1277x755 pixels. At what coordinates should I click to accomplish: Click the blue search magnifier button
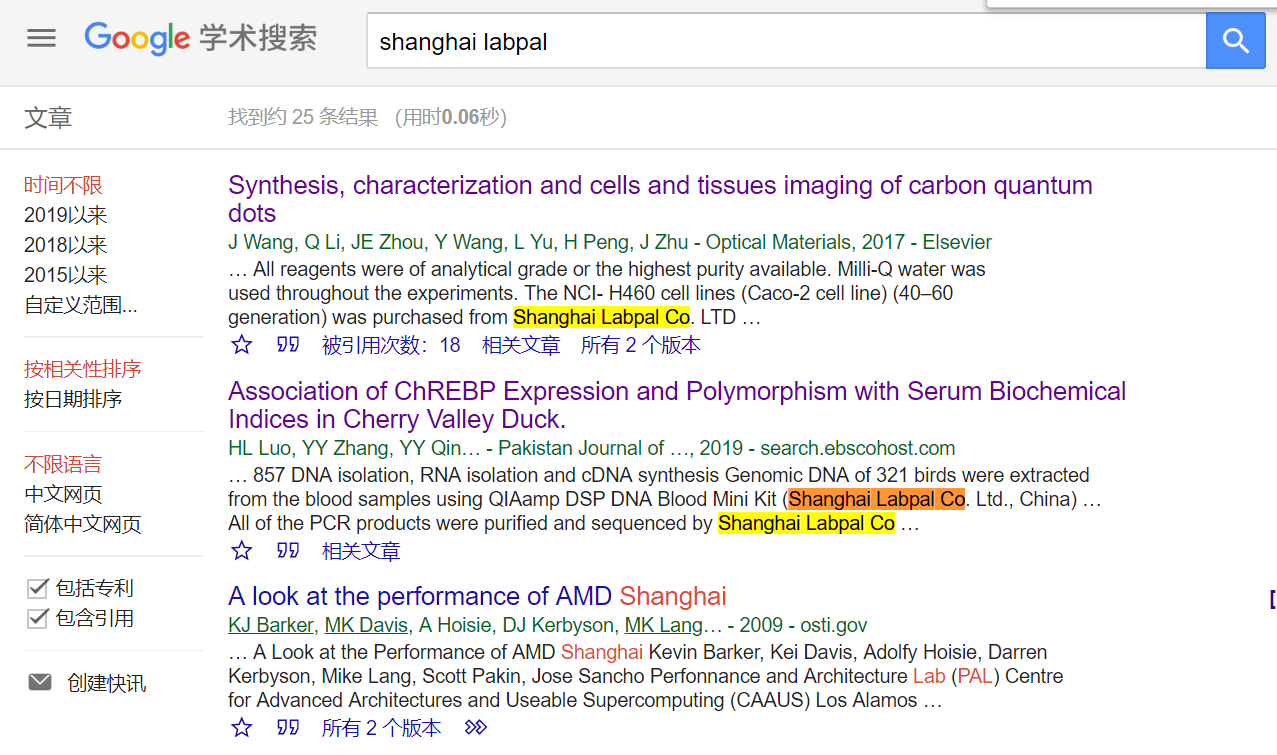point(1236,41)
